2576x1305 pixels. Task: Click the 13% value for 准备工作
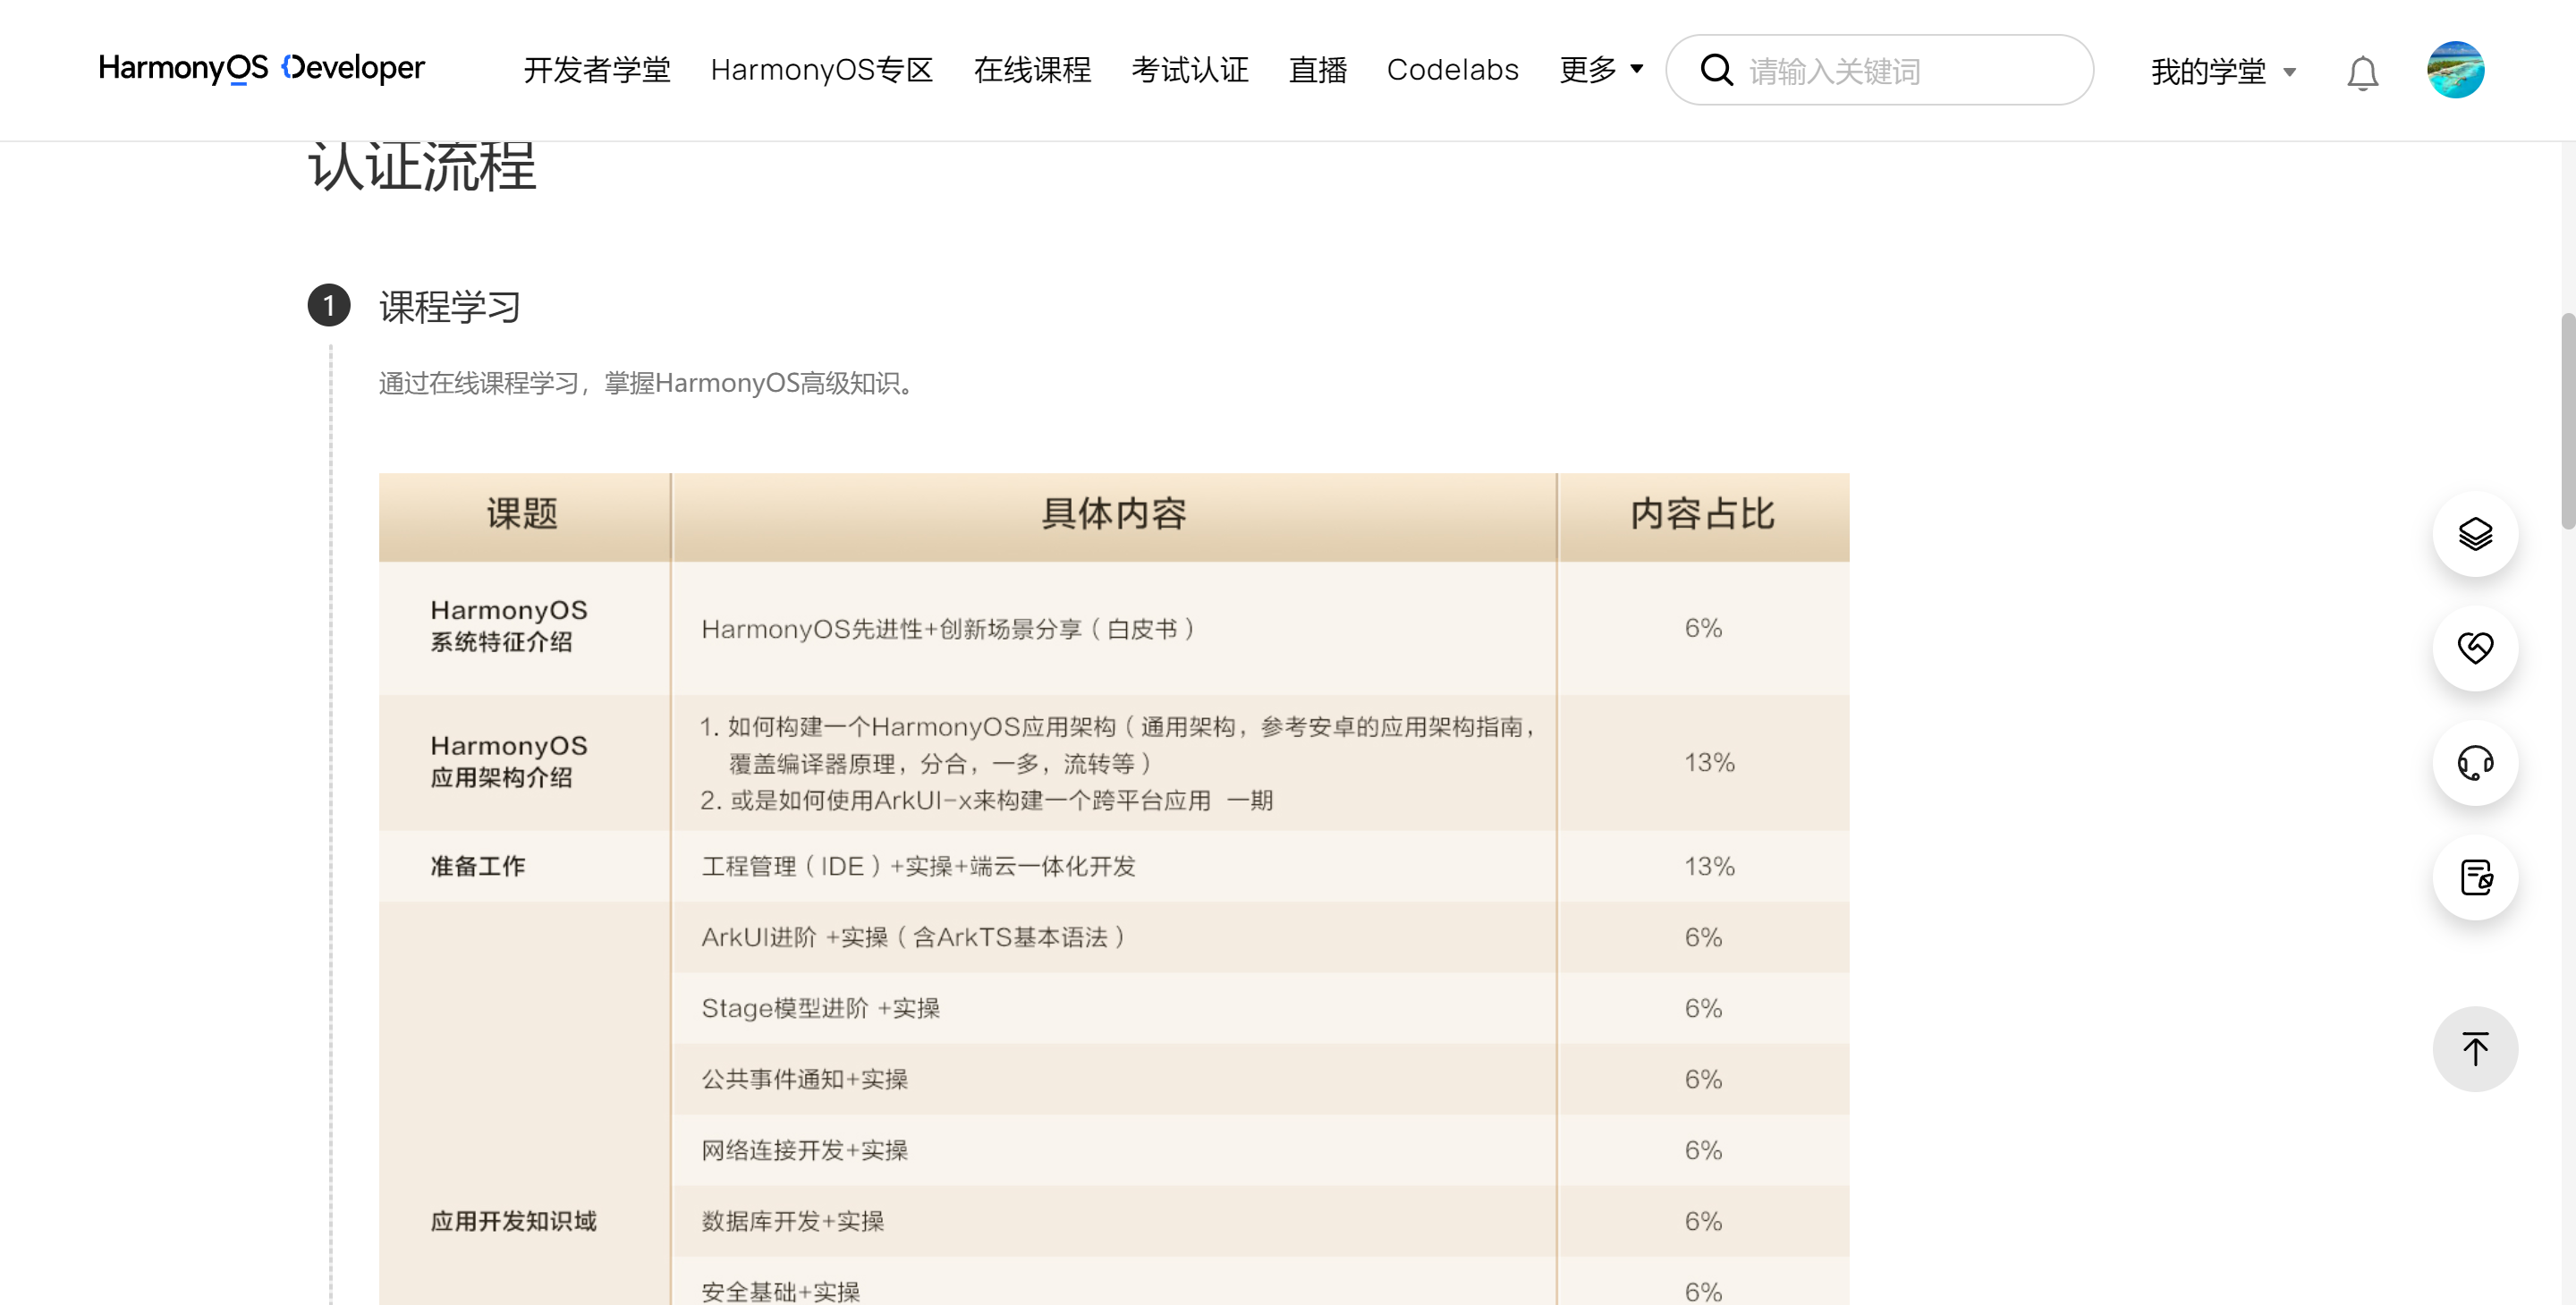(x=1709, y=866)
